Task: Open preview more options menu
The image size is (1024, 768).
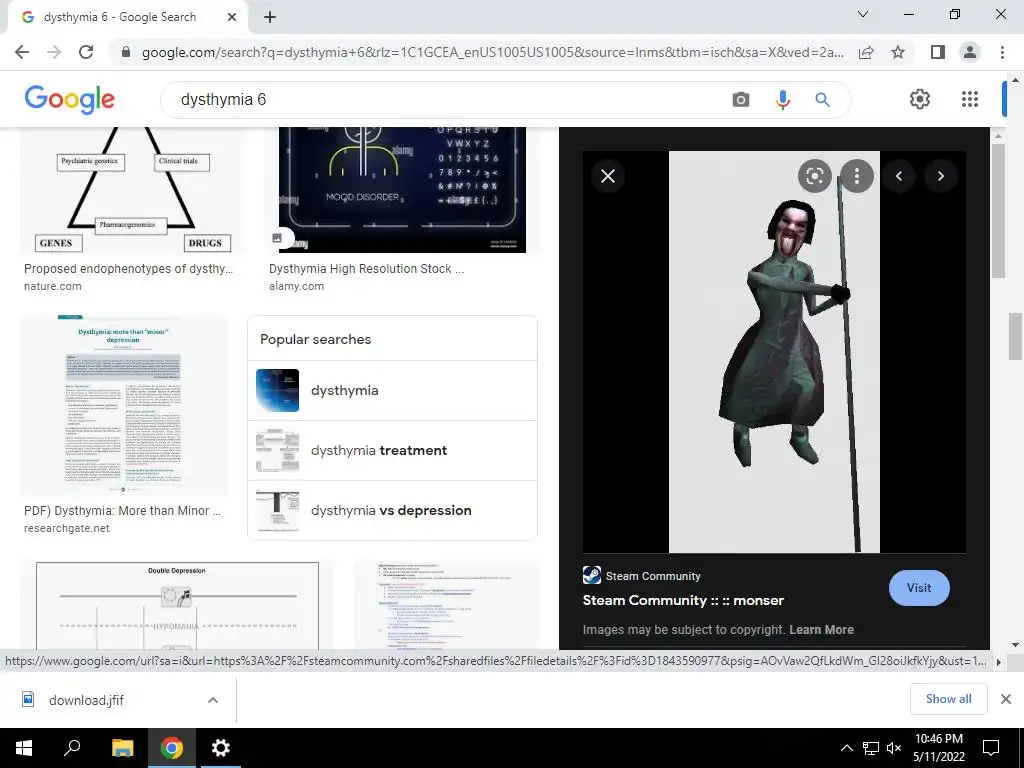Action: click(x=856, y=176)
